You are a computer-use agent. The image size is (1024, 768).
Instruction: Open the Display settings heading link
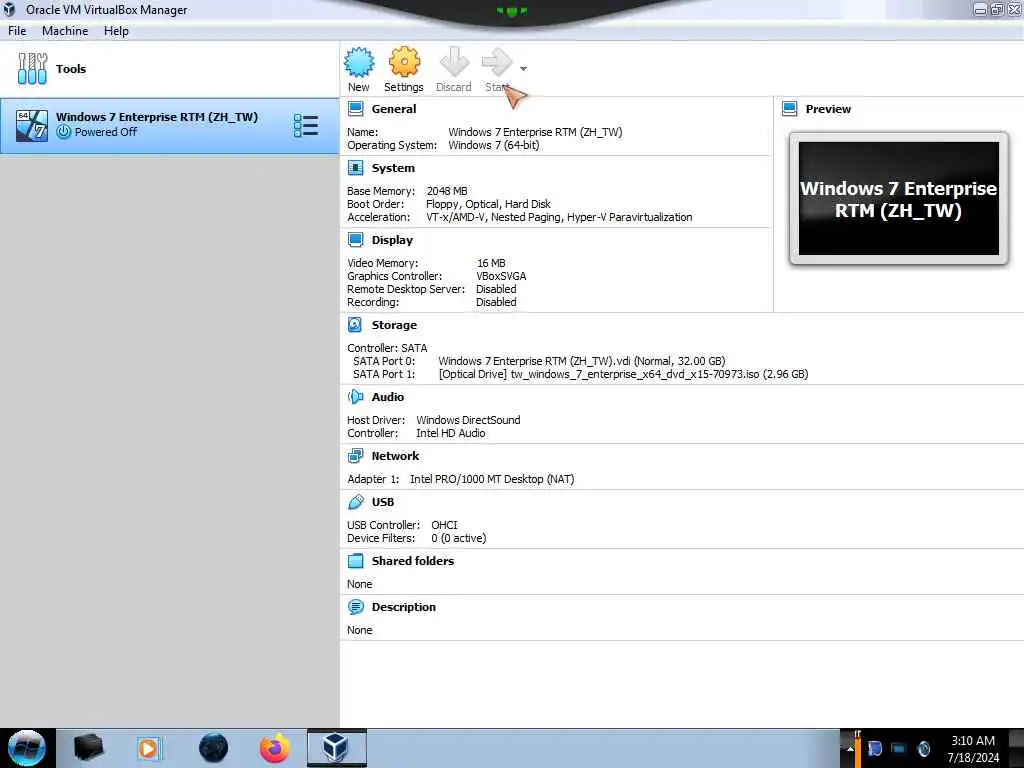tap(392, 240)
